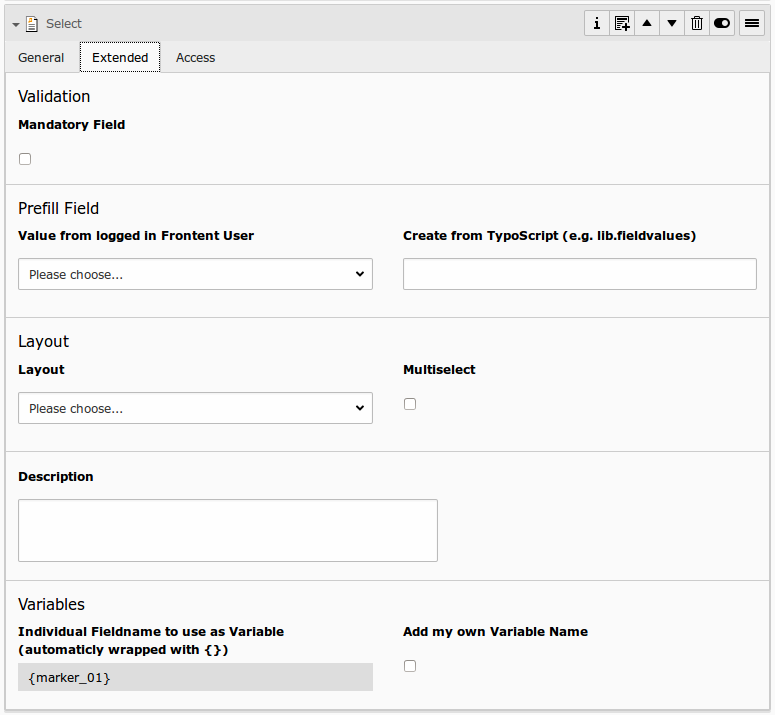This screenshot has height=715, width=775.
Task: Delete the Select record with trash icon
Action: pos(697,23)
